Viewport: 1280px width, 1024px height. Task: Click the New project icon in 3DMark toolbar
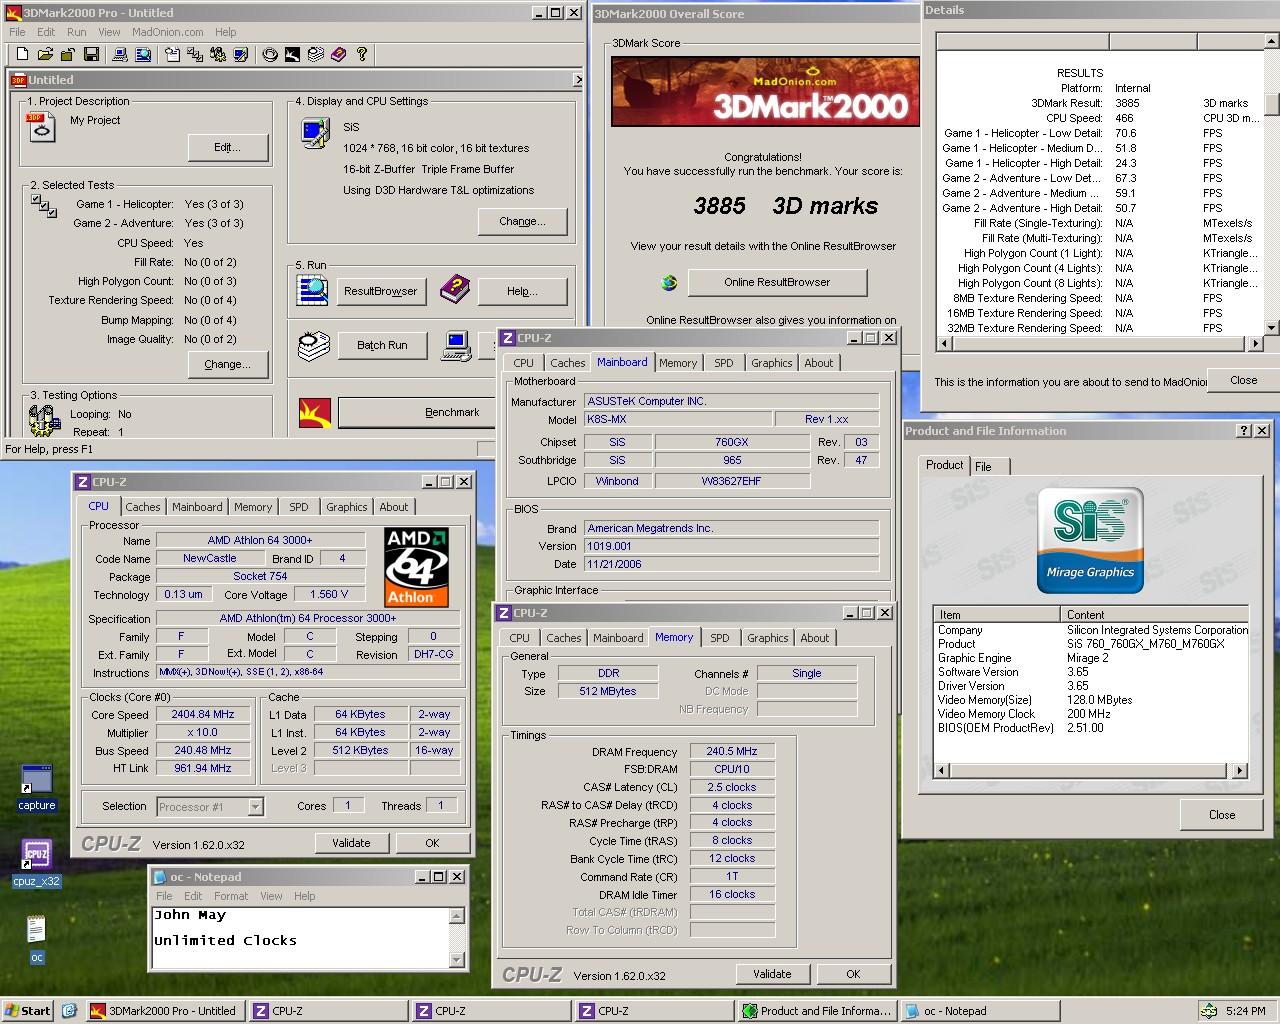click(x=22, y=54)
